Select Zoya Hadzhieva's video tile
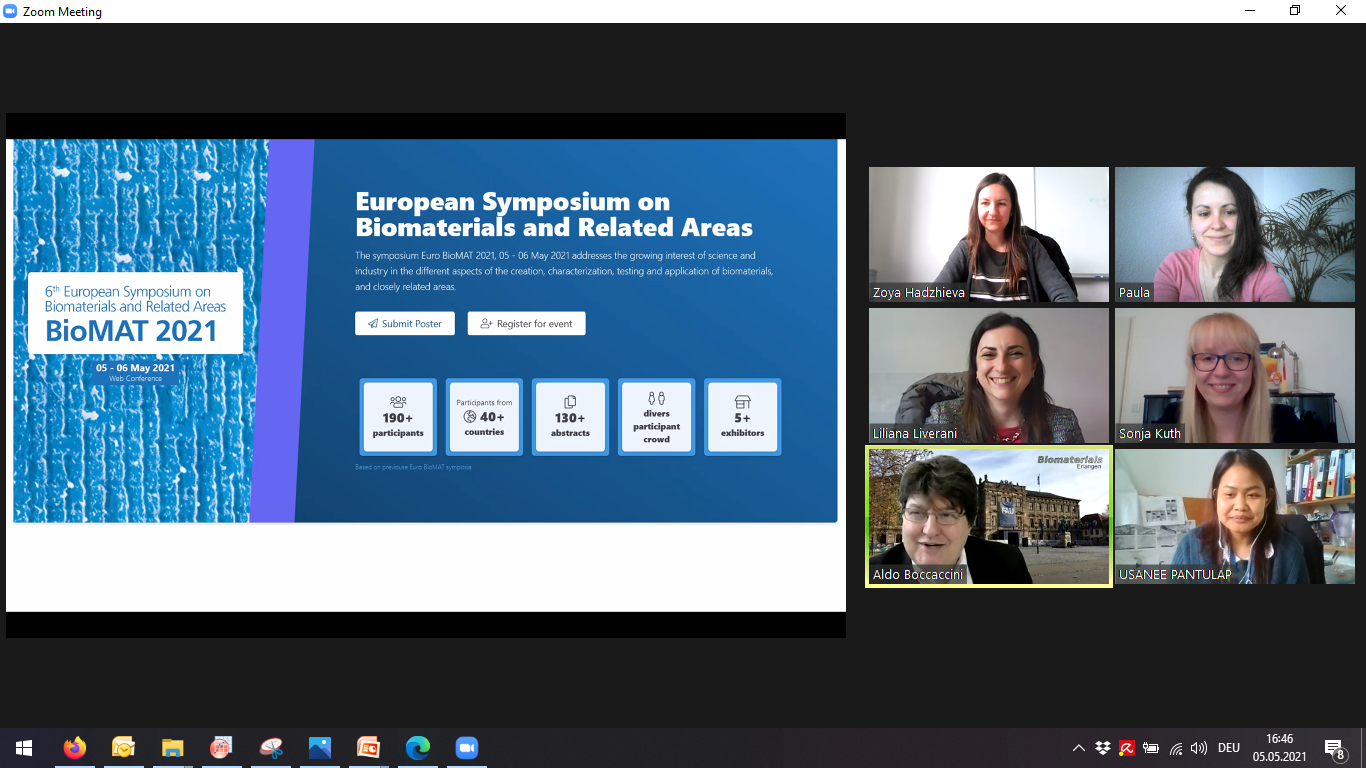This screenshot has width=1366, height=768. 988,234
